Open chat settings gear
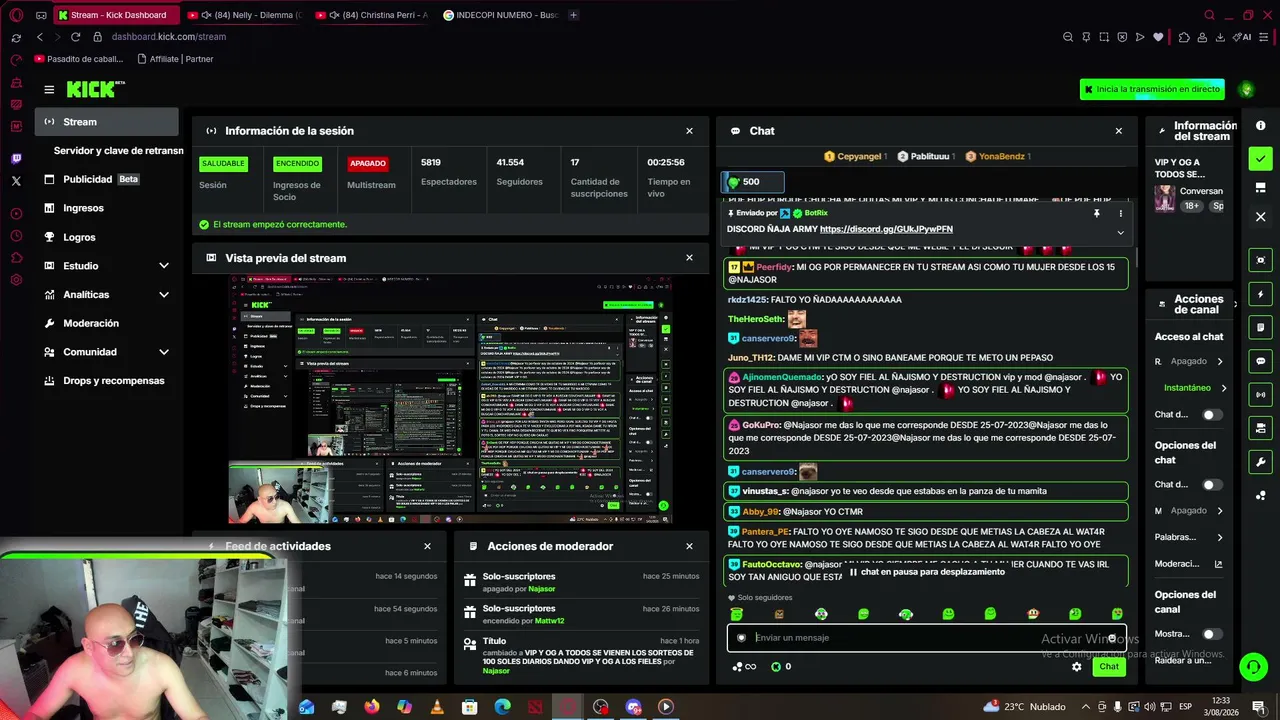The height and width of the screenshot is (720, 1280). (x=1077, y=667)
